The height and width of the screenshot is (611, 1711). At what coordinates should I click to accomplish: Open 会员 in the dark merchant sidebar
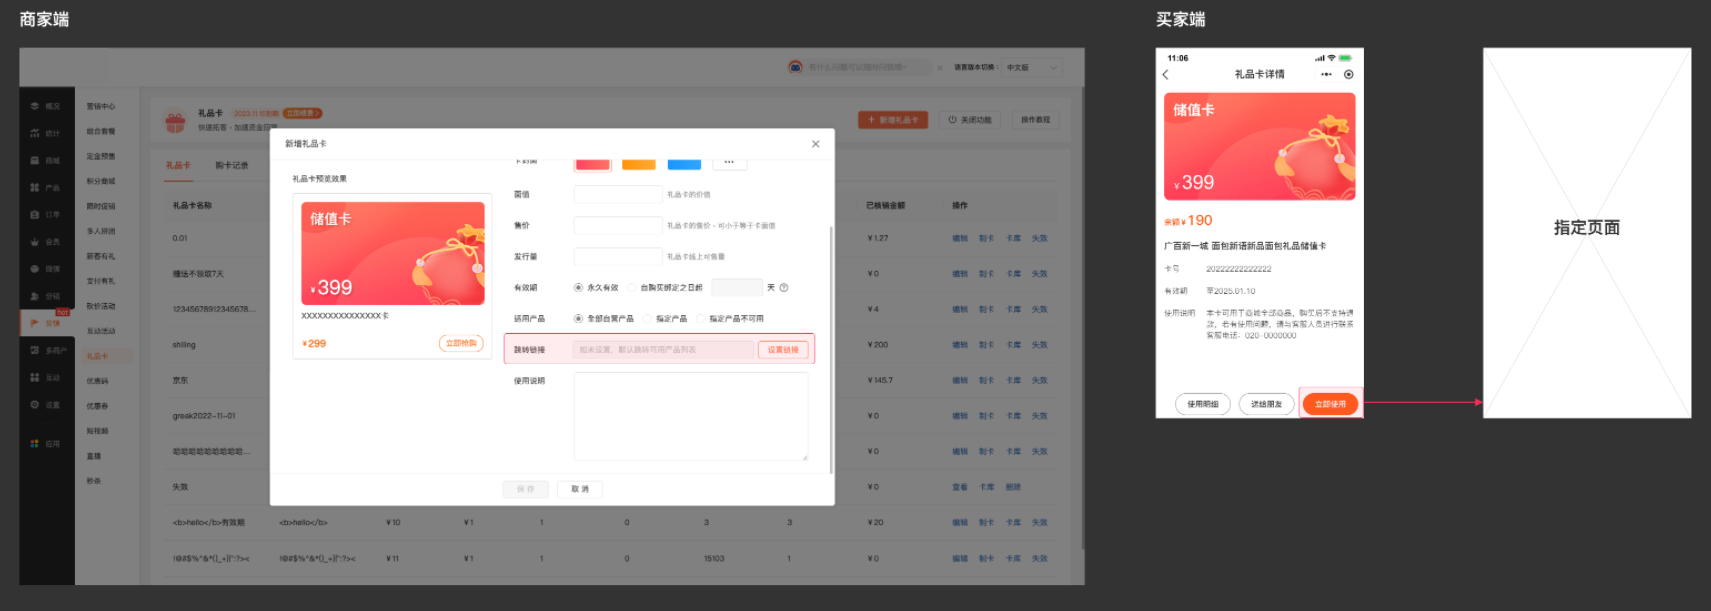click(46, 241)
